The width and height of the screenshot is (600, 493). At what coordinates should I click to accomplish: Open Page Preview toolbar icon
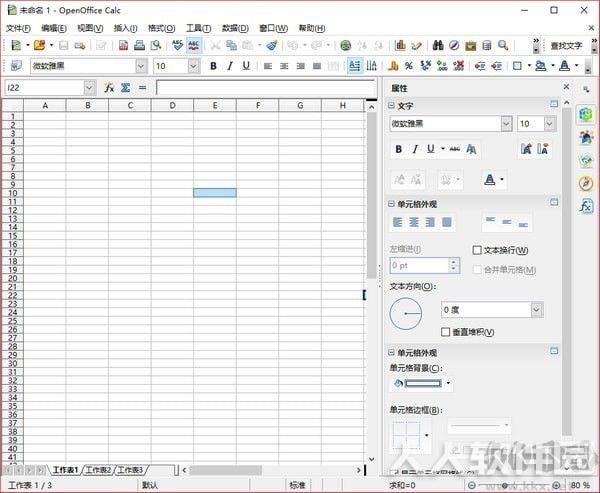tap(156, 45)
